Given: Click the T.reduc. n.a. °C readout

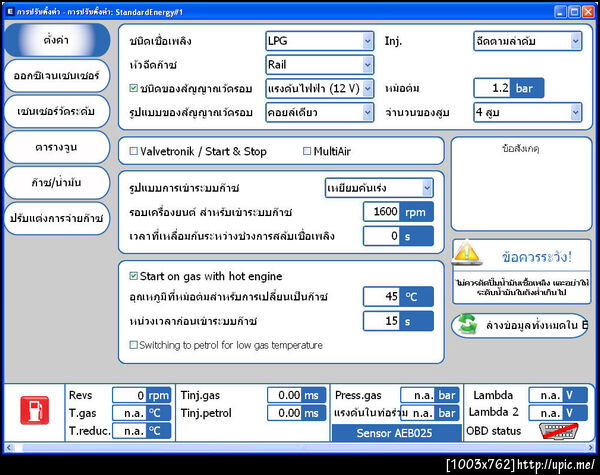Looking at the screenshot, I should coord(142,431).
